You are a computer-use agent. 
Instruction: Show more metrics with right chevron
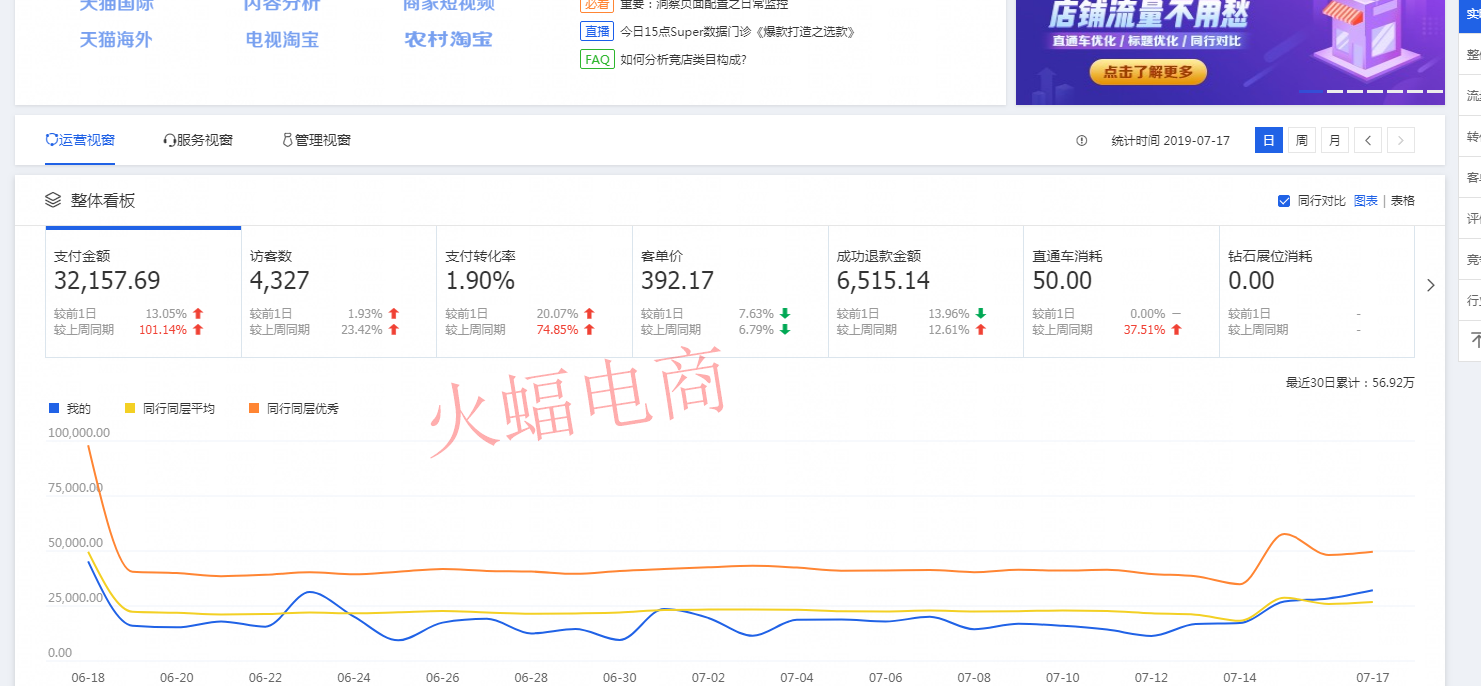pos(1430,285)
